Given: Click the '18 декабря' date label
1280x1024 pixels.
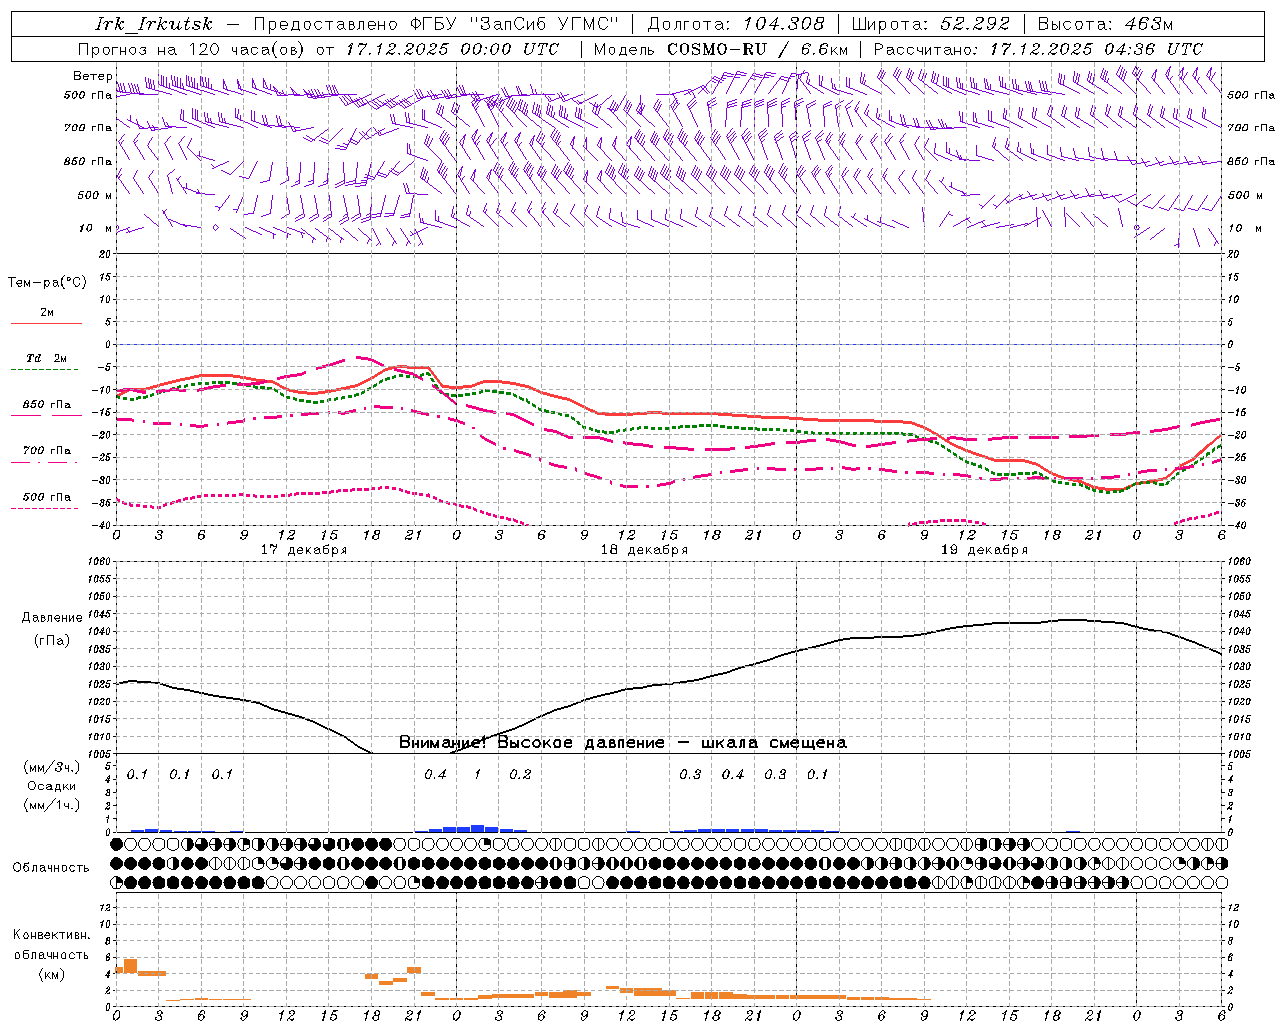Looking at the screenshot, I should (644, 550).
